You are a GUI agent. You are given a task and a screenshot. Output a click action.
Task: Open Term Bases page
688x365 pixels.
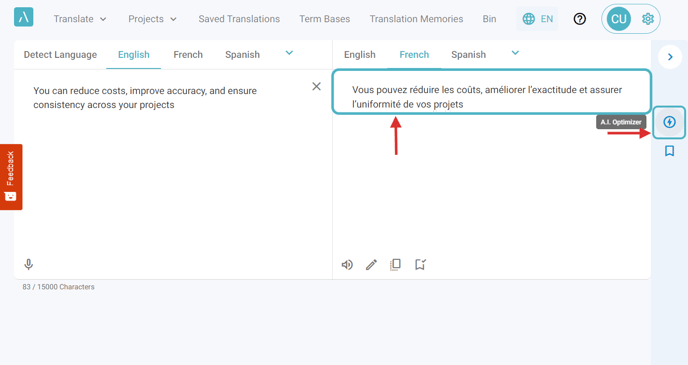coord(325,19)
